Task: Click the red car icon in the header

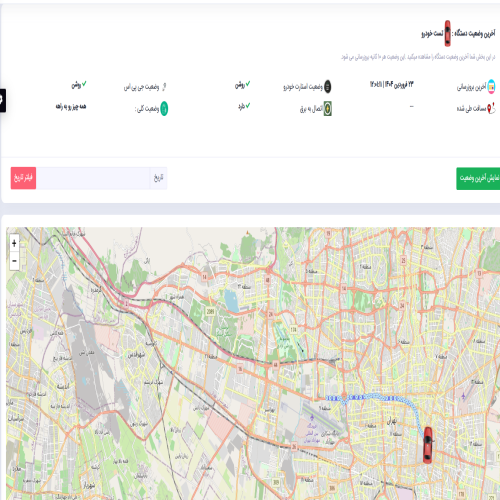Action: click(447, 33)
